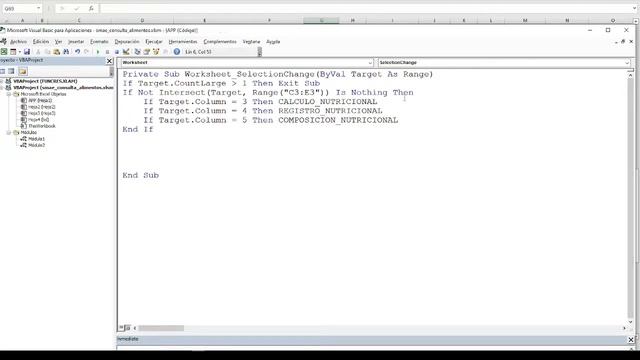The width and height of the screenshot is (640, 360).
Task: Click View Code icon in Project panel
Action: click(x=3, y=71)
